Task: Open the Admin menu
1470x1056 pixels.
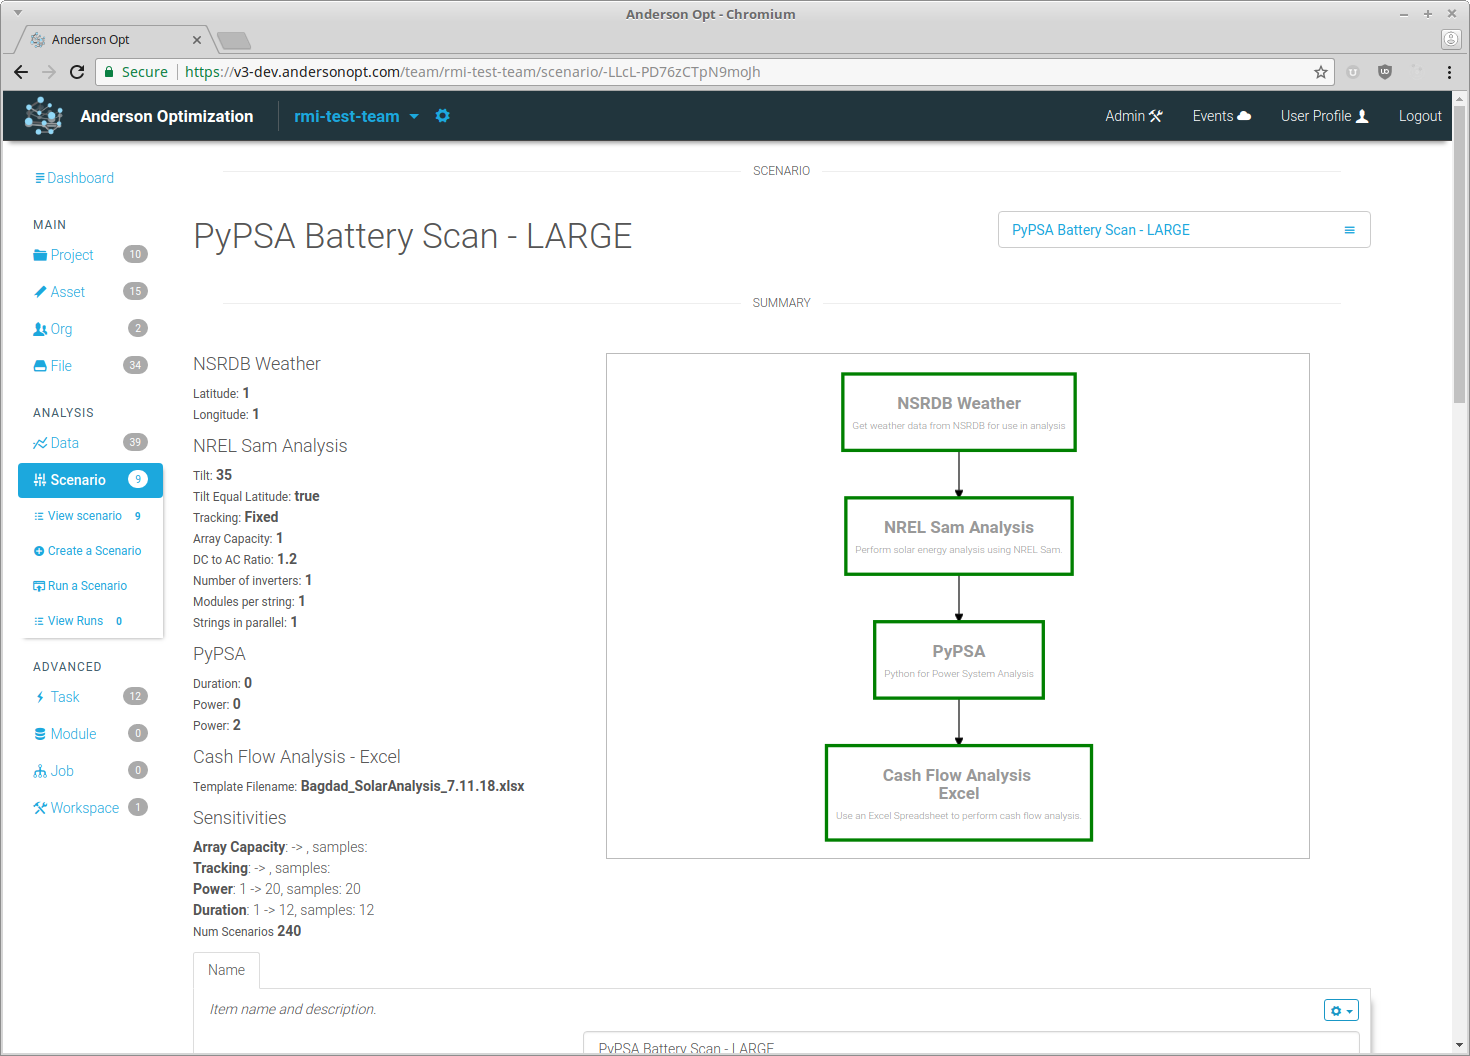Action: (1134, 116)
